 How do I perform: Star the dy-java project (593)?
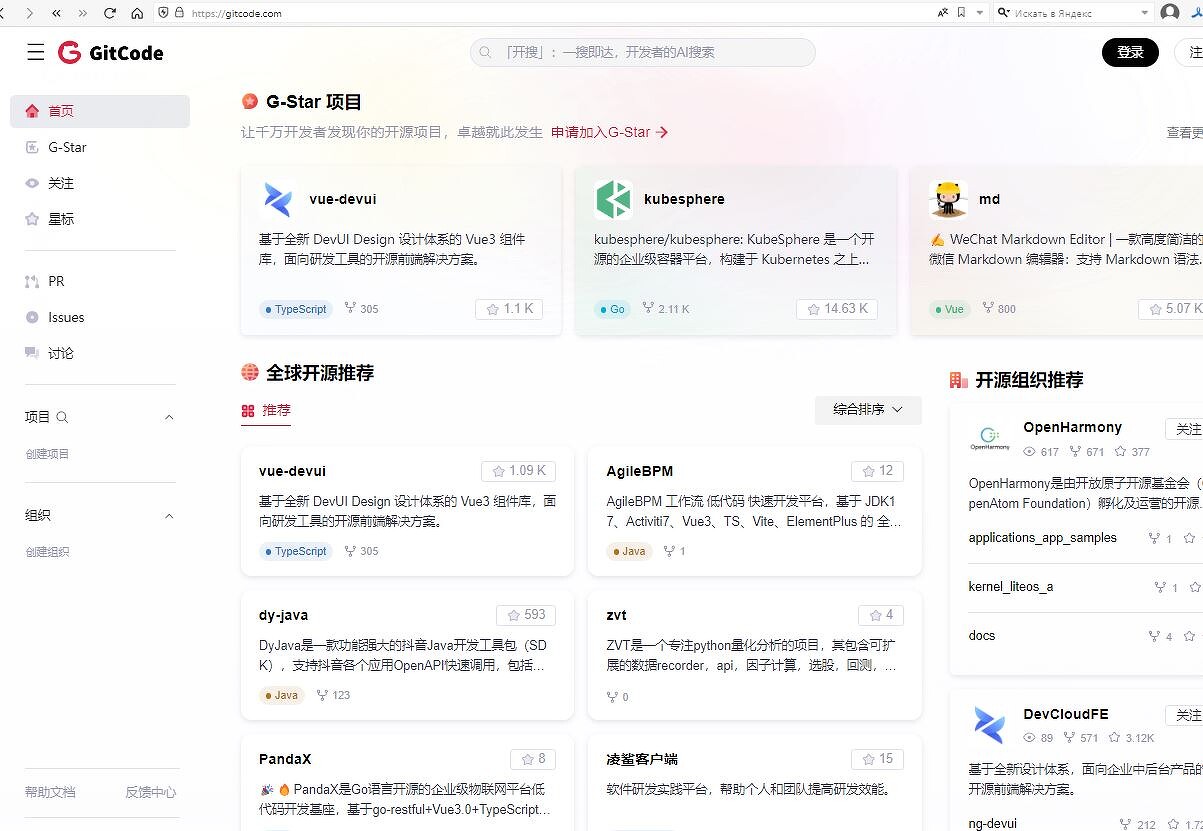pyautogui.click(x=526, y=615)
